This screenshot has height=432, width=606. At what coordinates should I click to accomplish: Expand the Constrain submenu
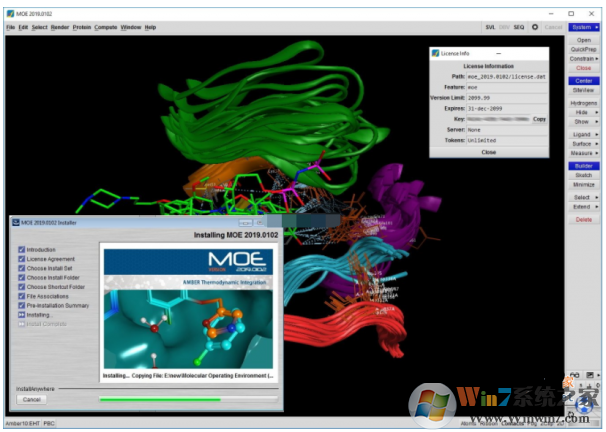coord(584,59)
